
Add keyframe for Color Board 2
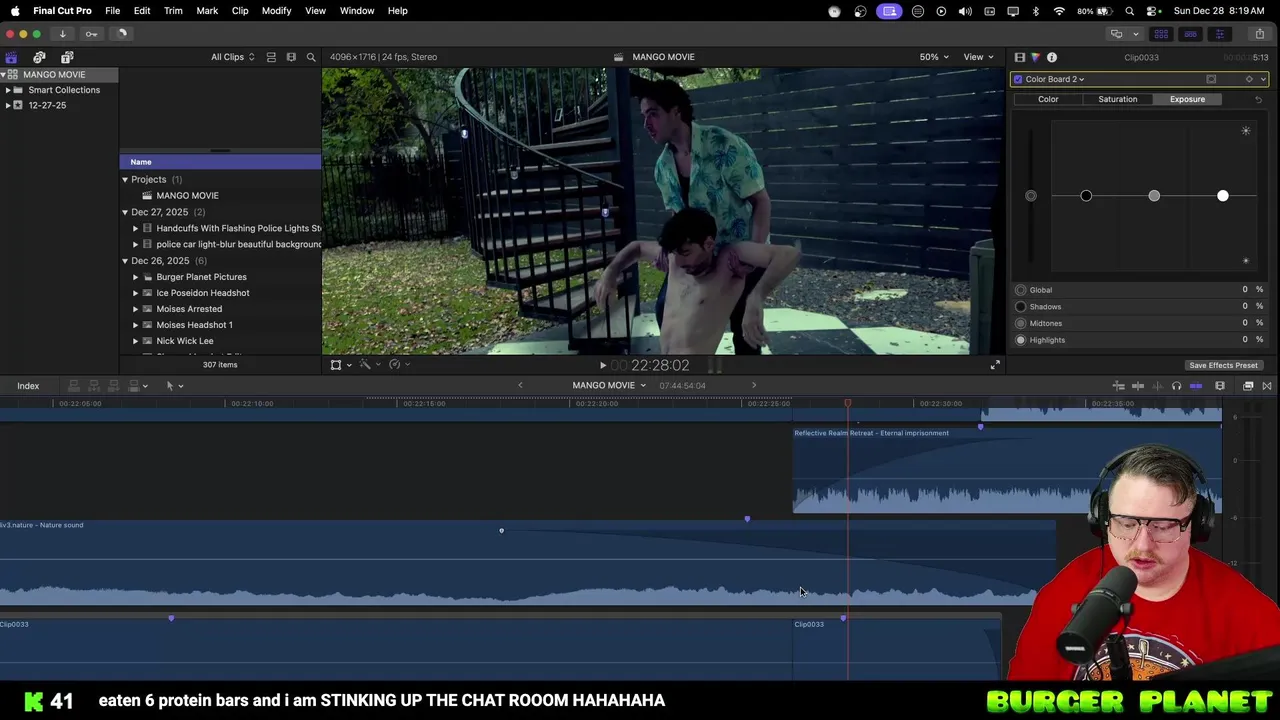pyautogui.click(x=1249, y=79)
